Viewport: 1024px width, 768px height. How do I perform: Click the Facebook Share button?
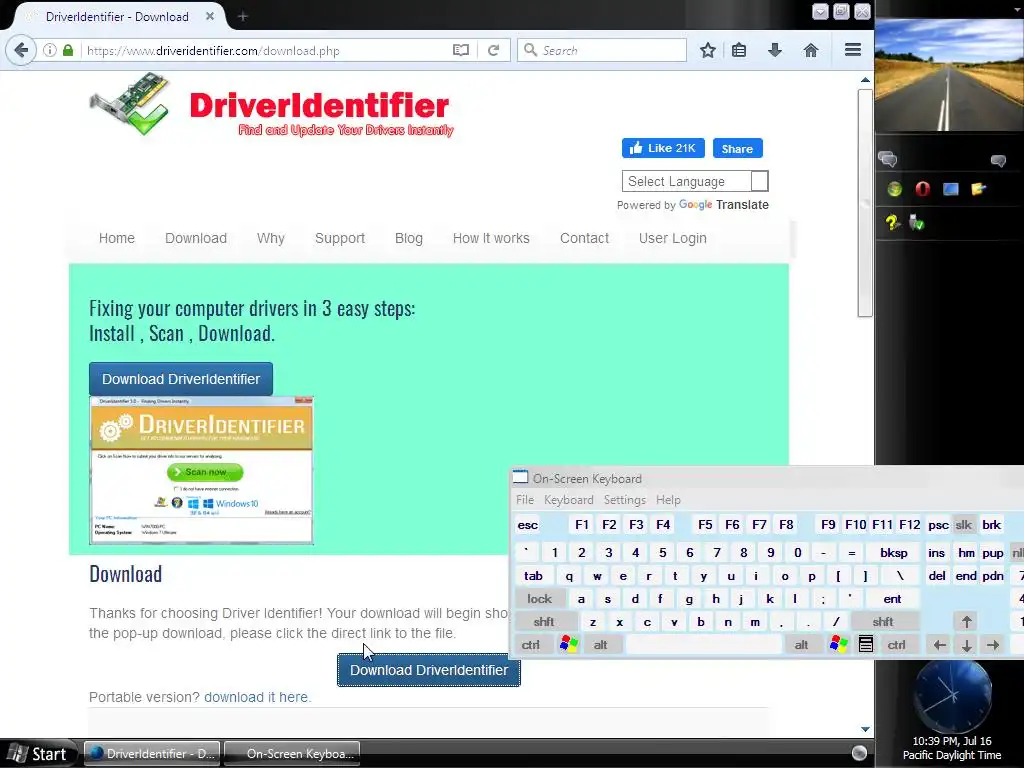pyautogui.click(x=737, y=148)
